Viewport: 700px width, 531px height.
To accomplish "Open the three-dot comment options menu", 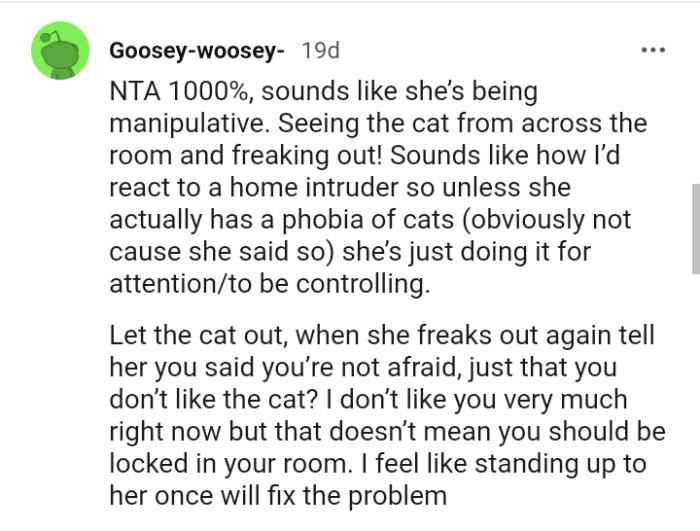I will point(654,49).
